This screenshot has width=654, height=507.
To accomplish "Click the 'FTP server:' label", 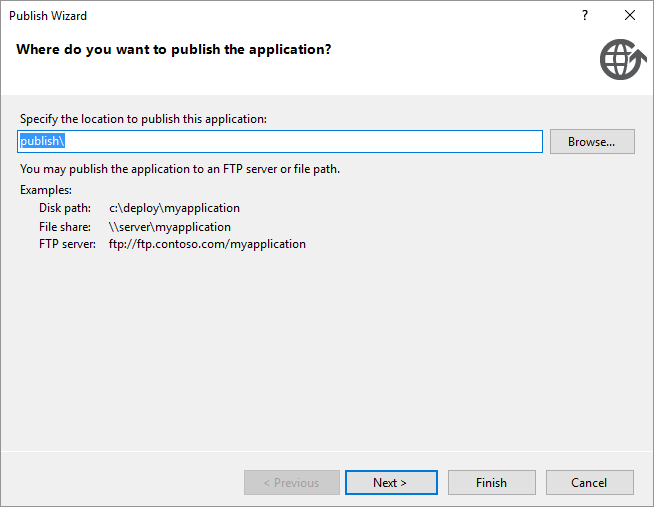I will point(67,244).
